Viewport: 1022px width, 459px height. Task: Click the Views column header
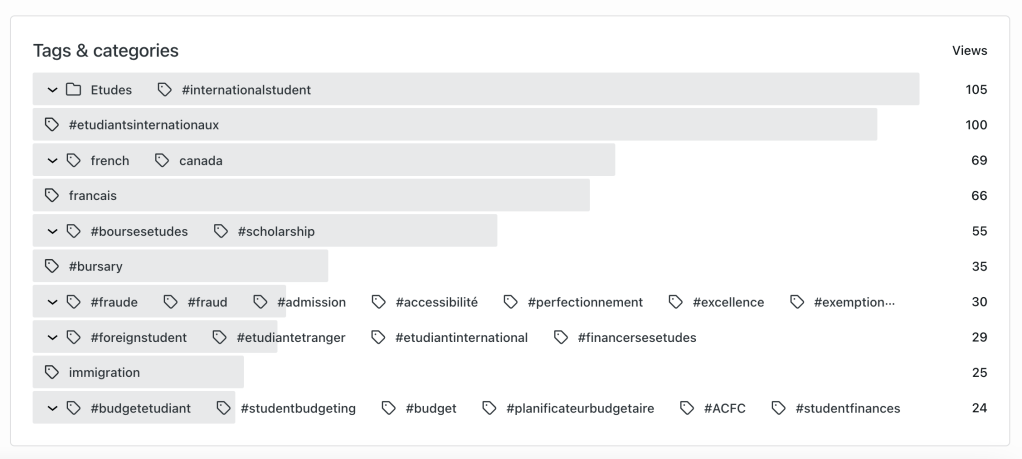[x=969, y=50]
